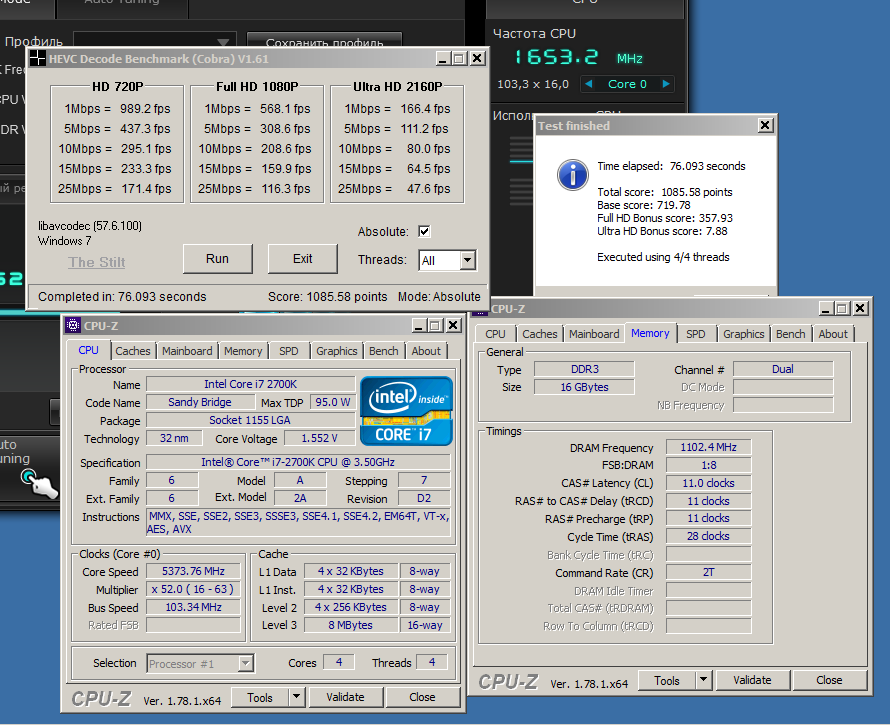The height and width of the screenshot is (725, 890).
Task: Click the Auto Tuning hand pointer icon
Action: click(40, 484)
